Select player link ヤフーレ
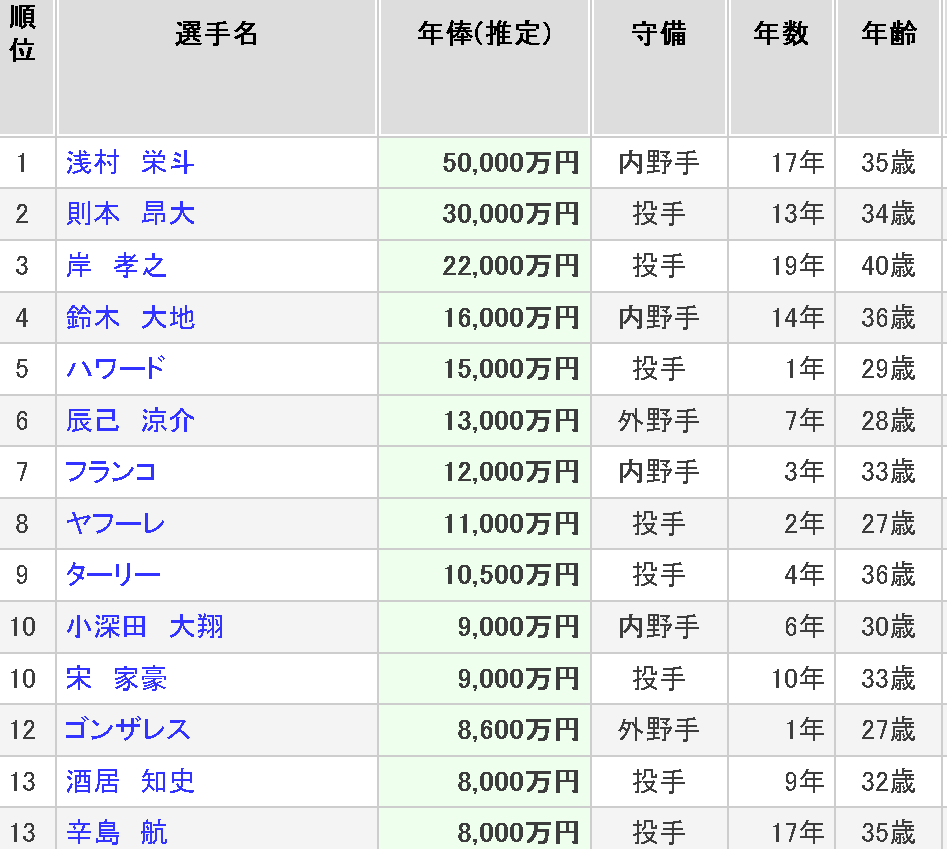 [x=115, y=524]
